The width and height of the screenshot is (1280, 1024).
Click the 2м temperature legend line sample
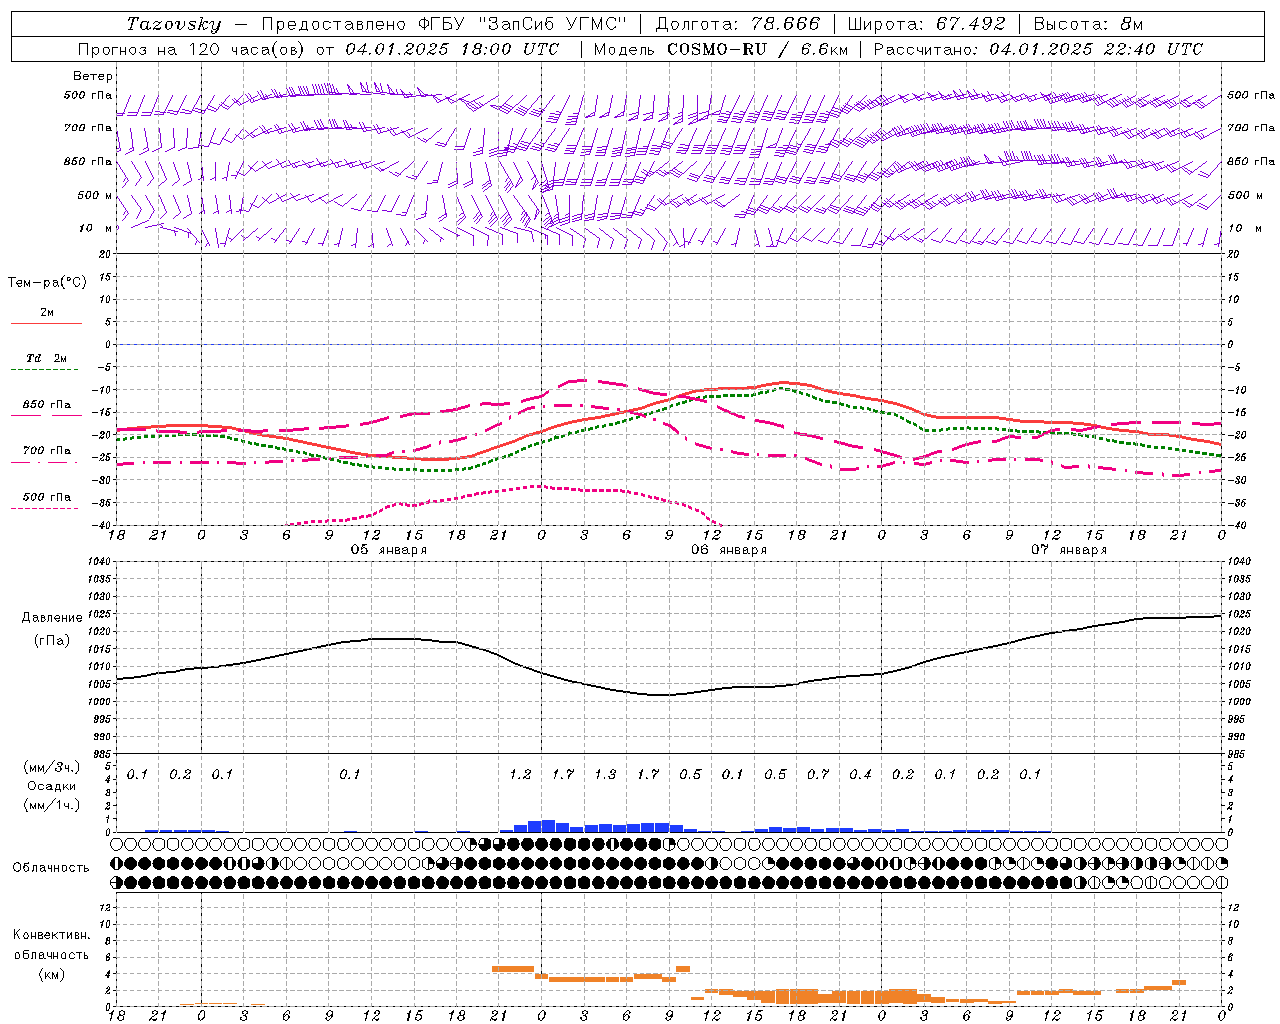coord(46,323)
